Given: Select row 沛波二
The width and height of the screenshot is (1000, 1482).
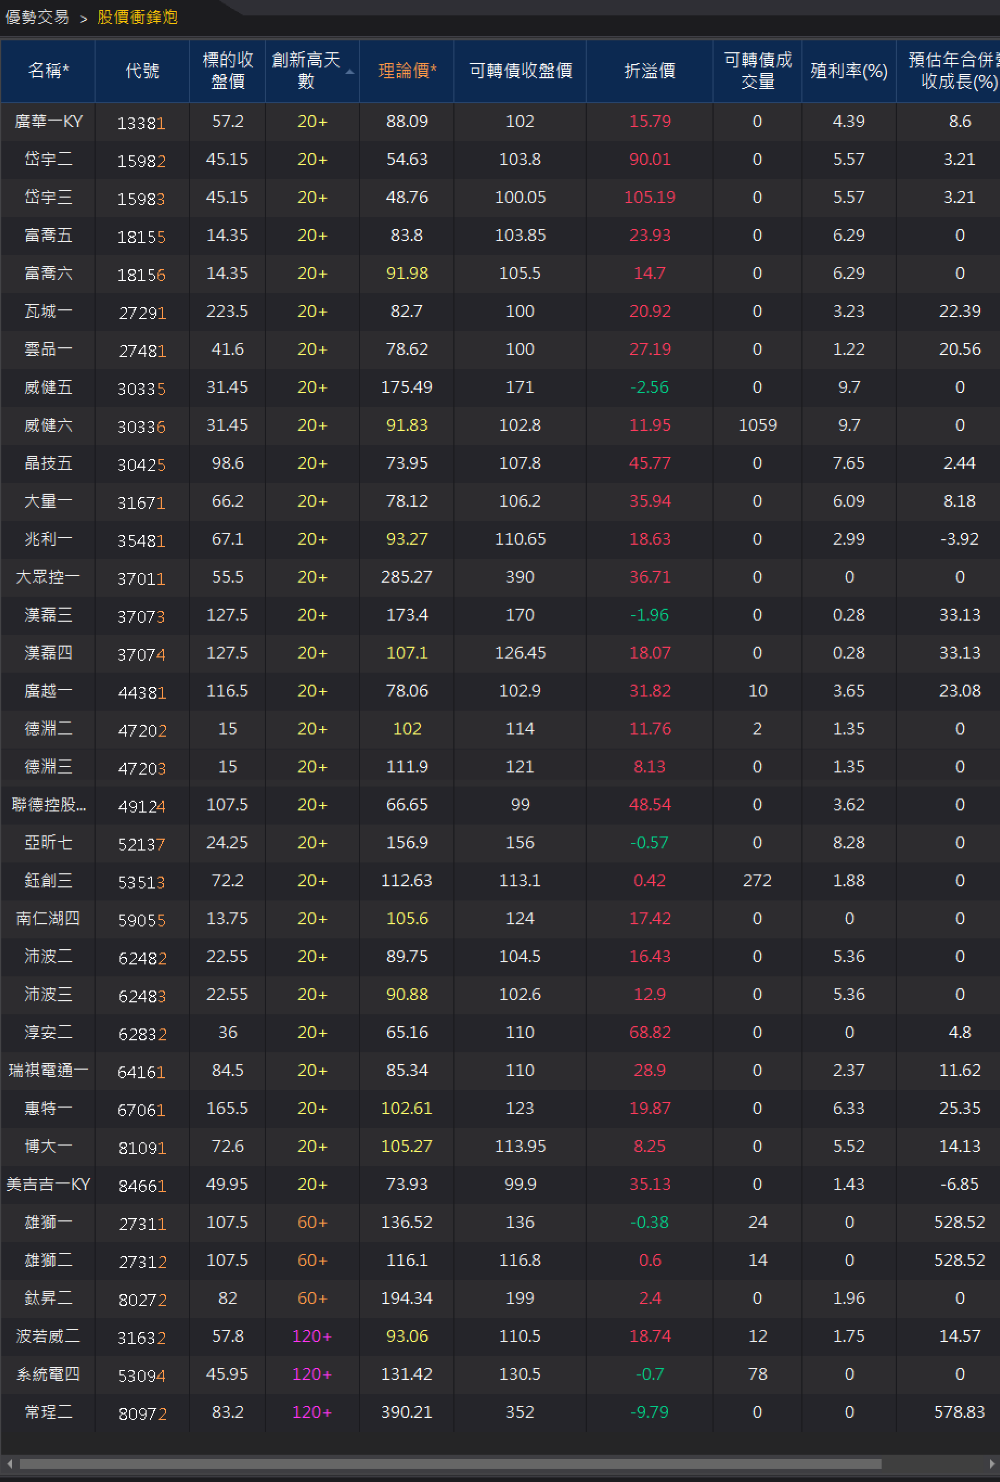Looking at the screenshot, I should click(500, 956).
